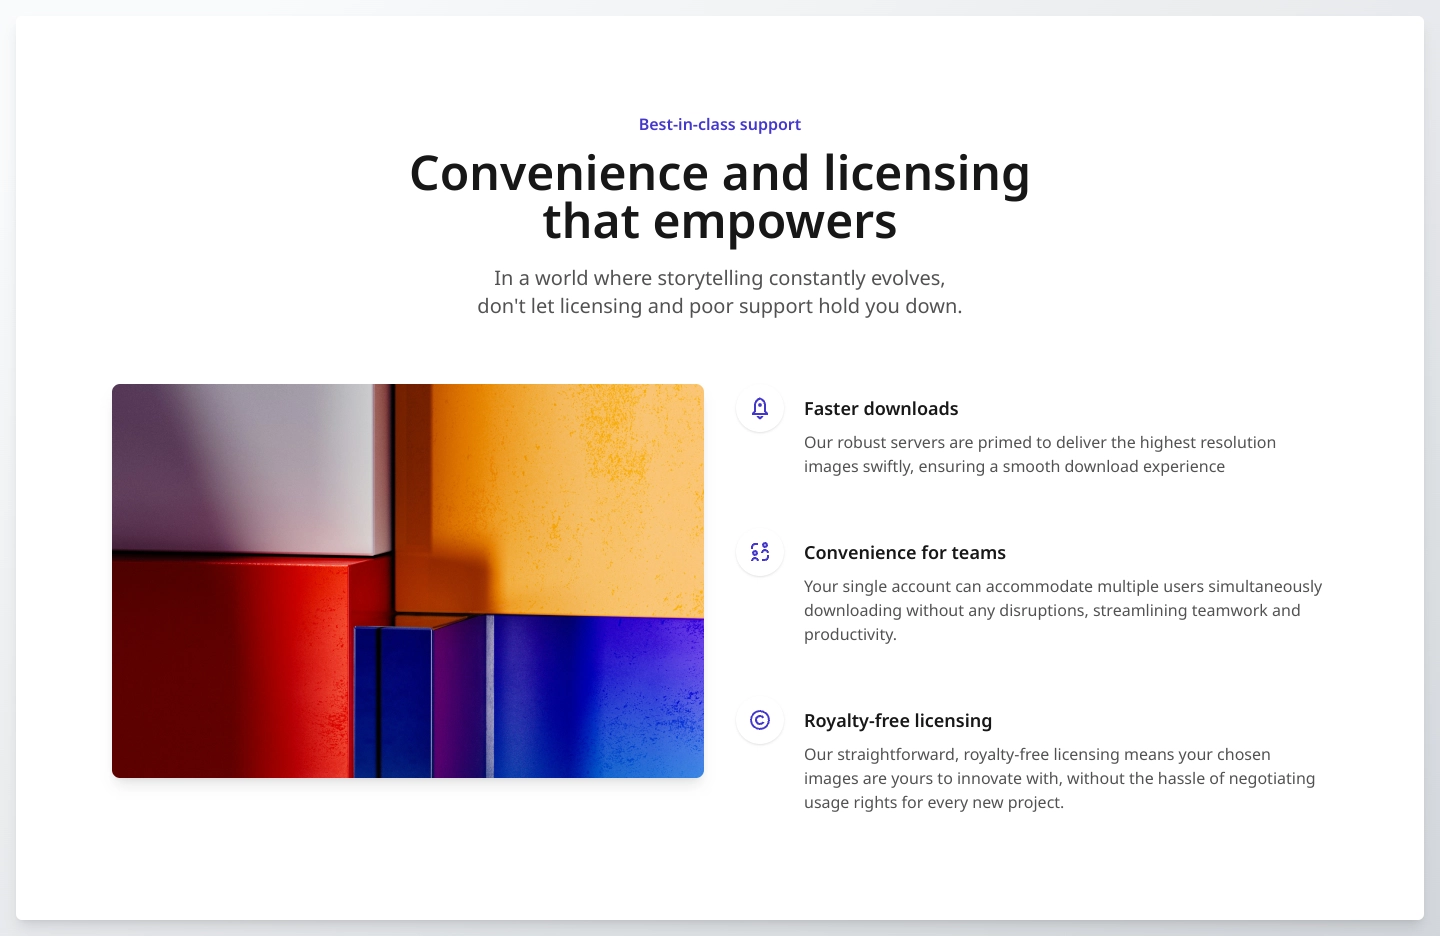Click the yellow-orange panel in the image
Screen dimensions: 1440x936
pos(560,490)
